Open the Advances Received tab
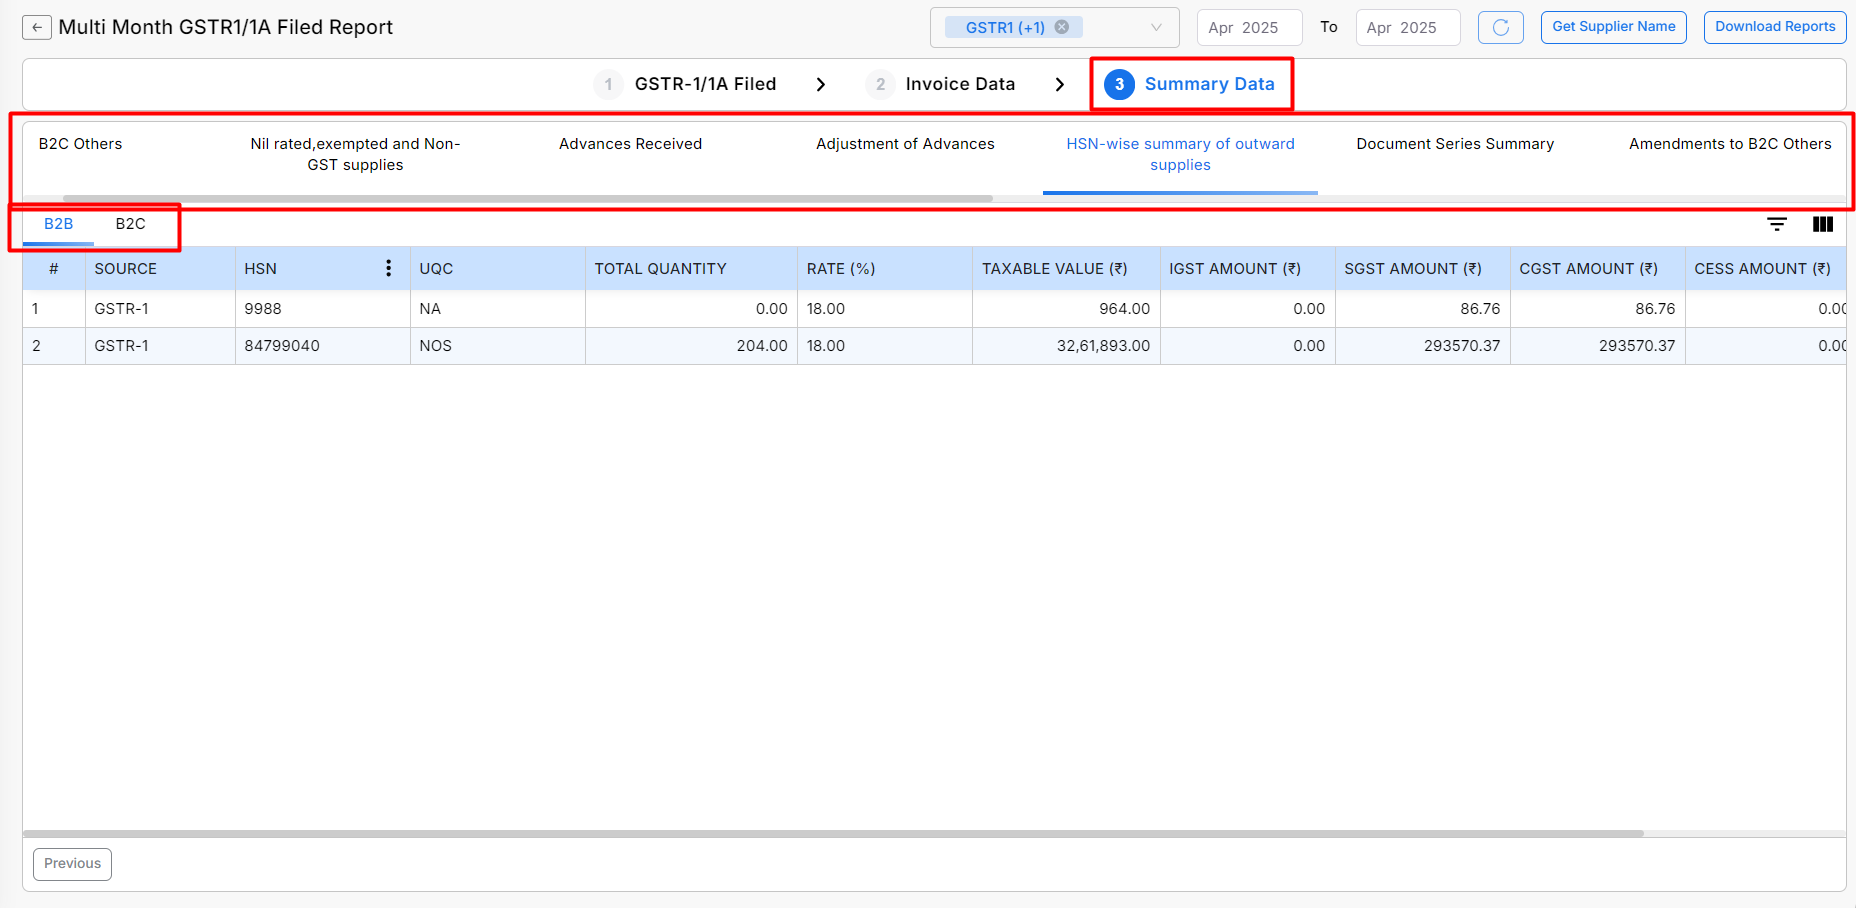The height and width of the screenshot is (908, 1856). [x=630, y=144]
